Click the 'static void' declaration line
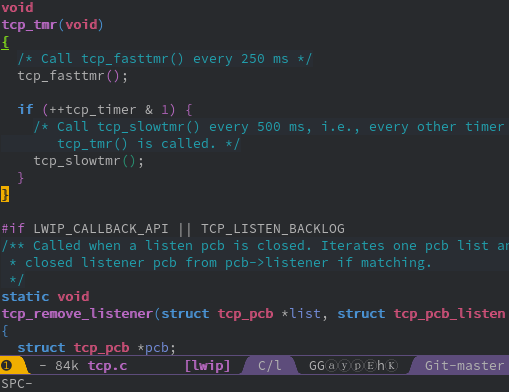This screenshot has height=392, width=509. [45, 297]
